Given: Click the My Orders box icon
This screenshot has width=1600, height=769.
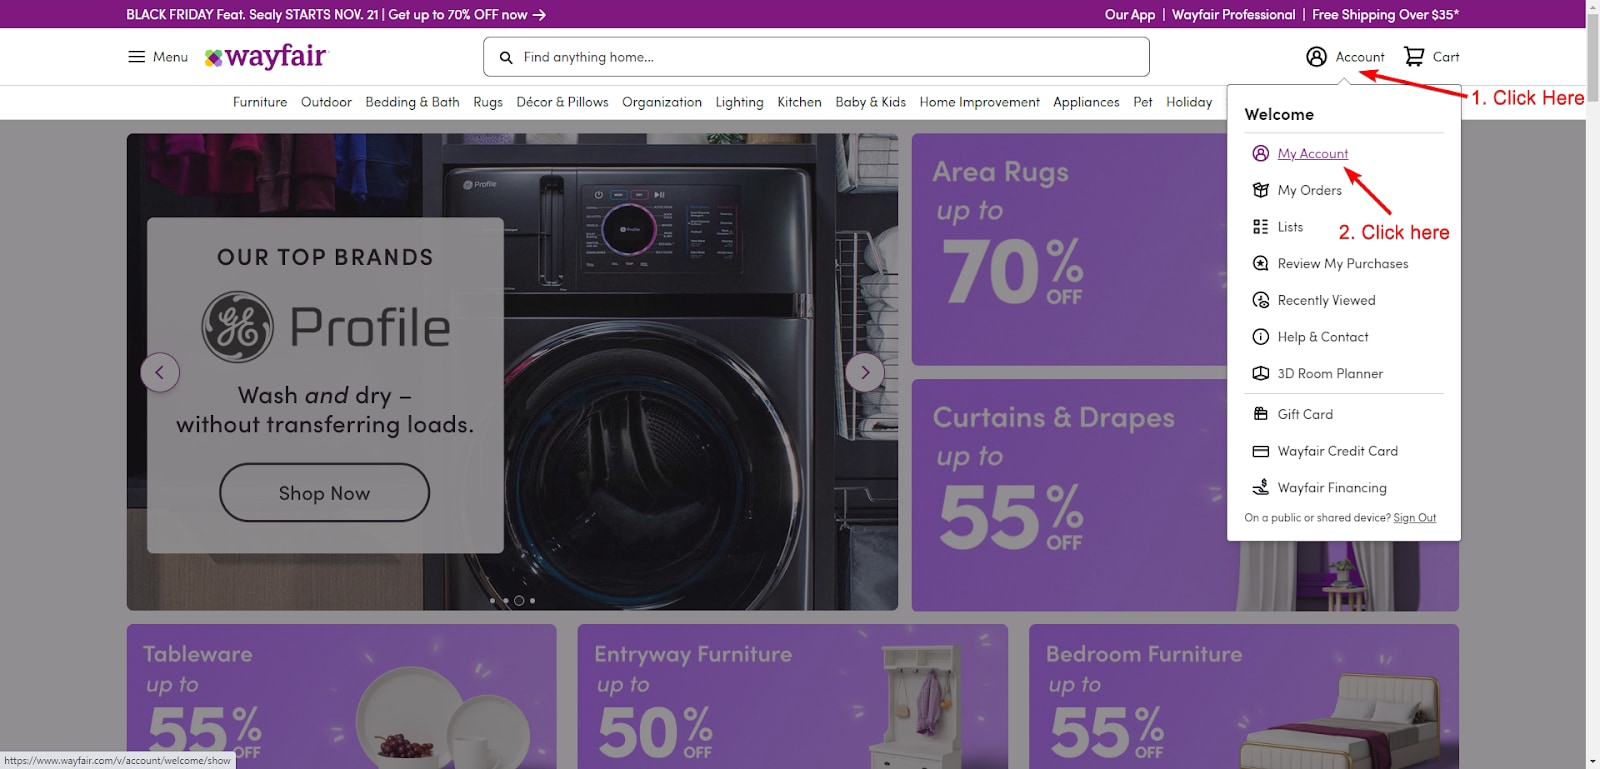Looking at the screenshot, I should click(1261, 190).
